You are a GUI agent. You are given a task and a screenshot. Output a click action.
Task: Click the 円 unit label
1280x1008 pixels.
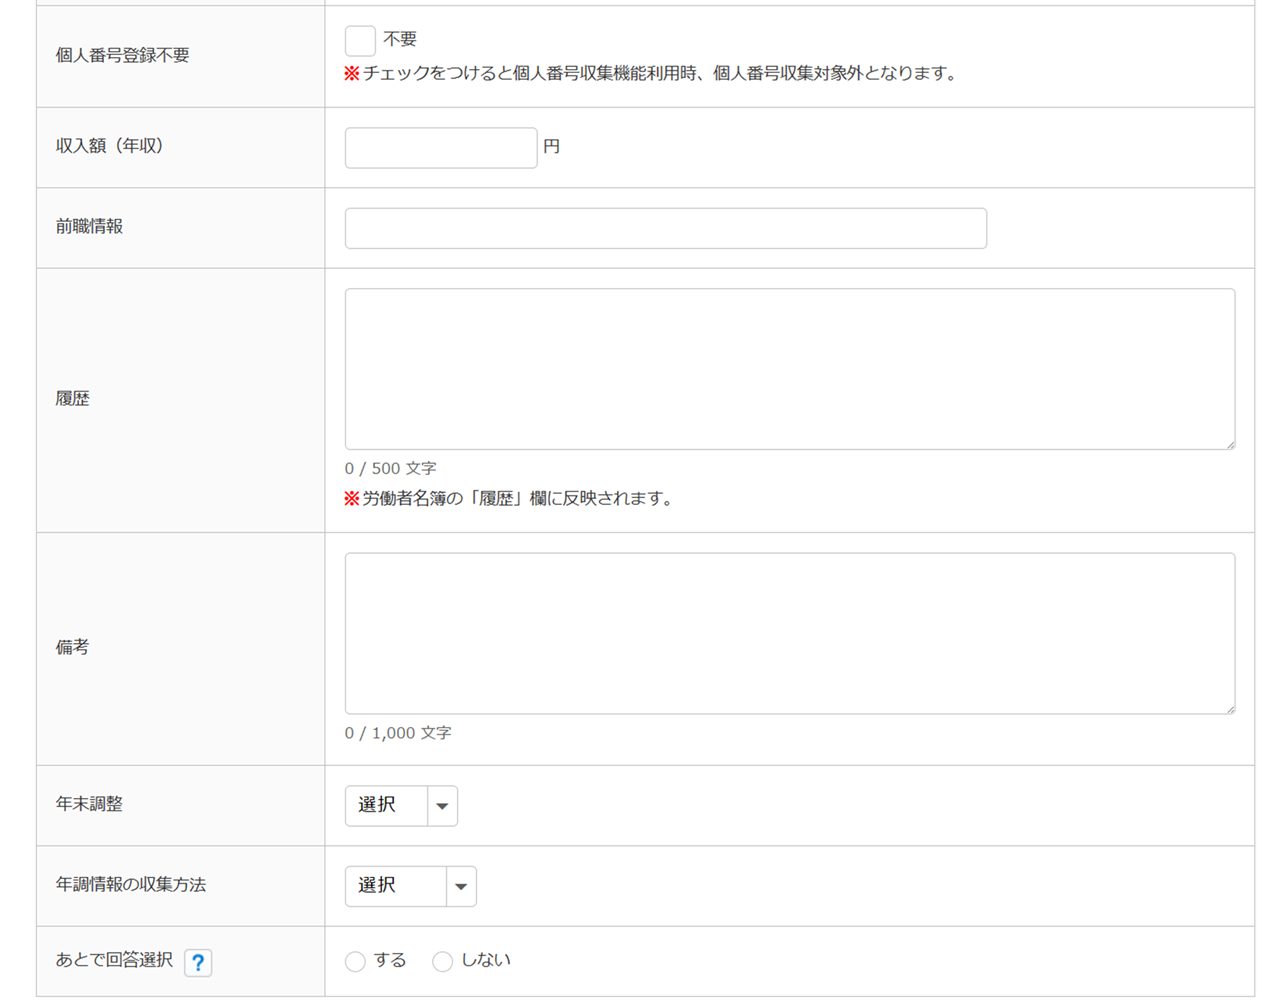pyautogui.click(x=551, y=147)
